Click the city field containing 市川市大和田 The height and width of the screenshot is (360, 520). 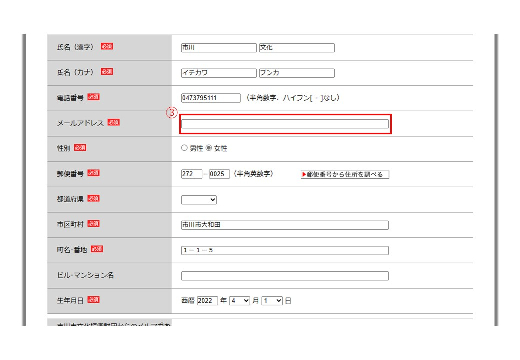[285, 225]
